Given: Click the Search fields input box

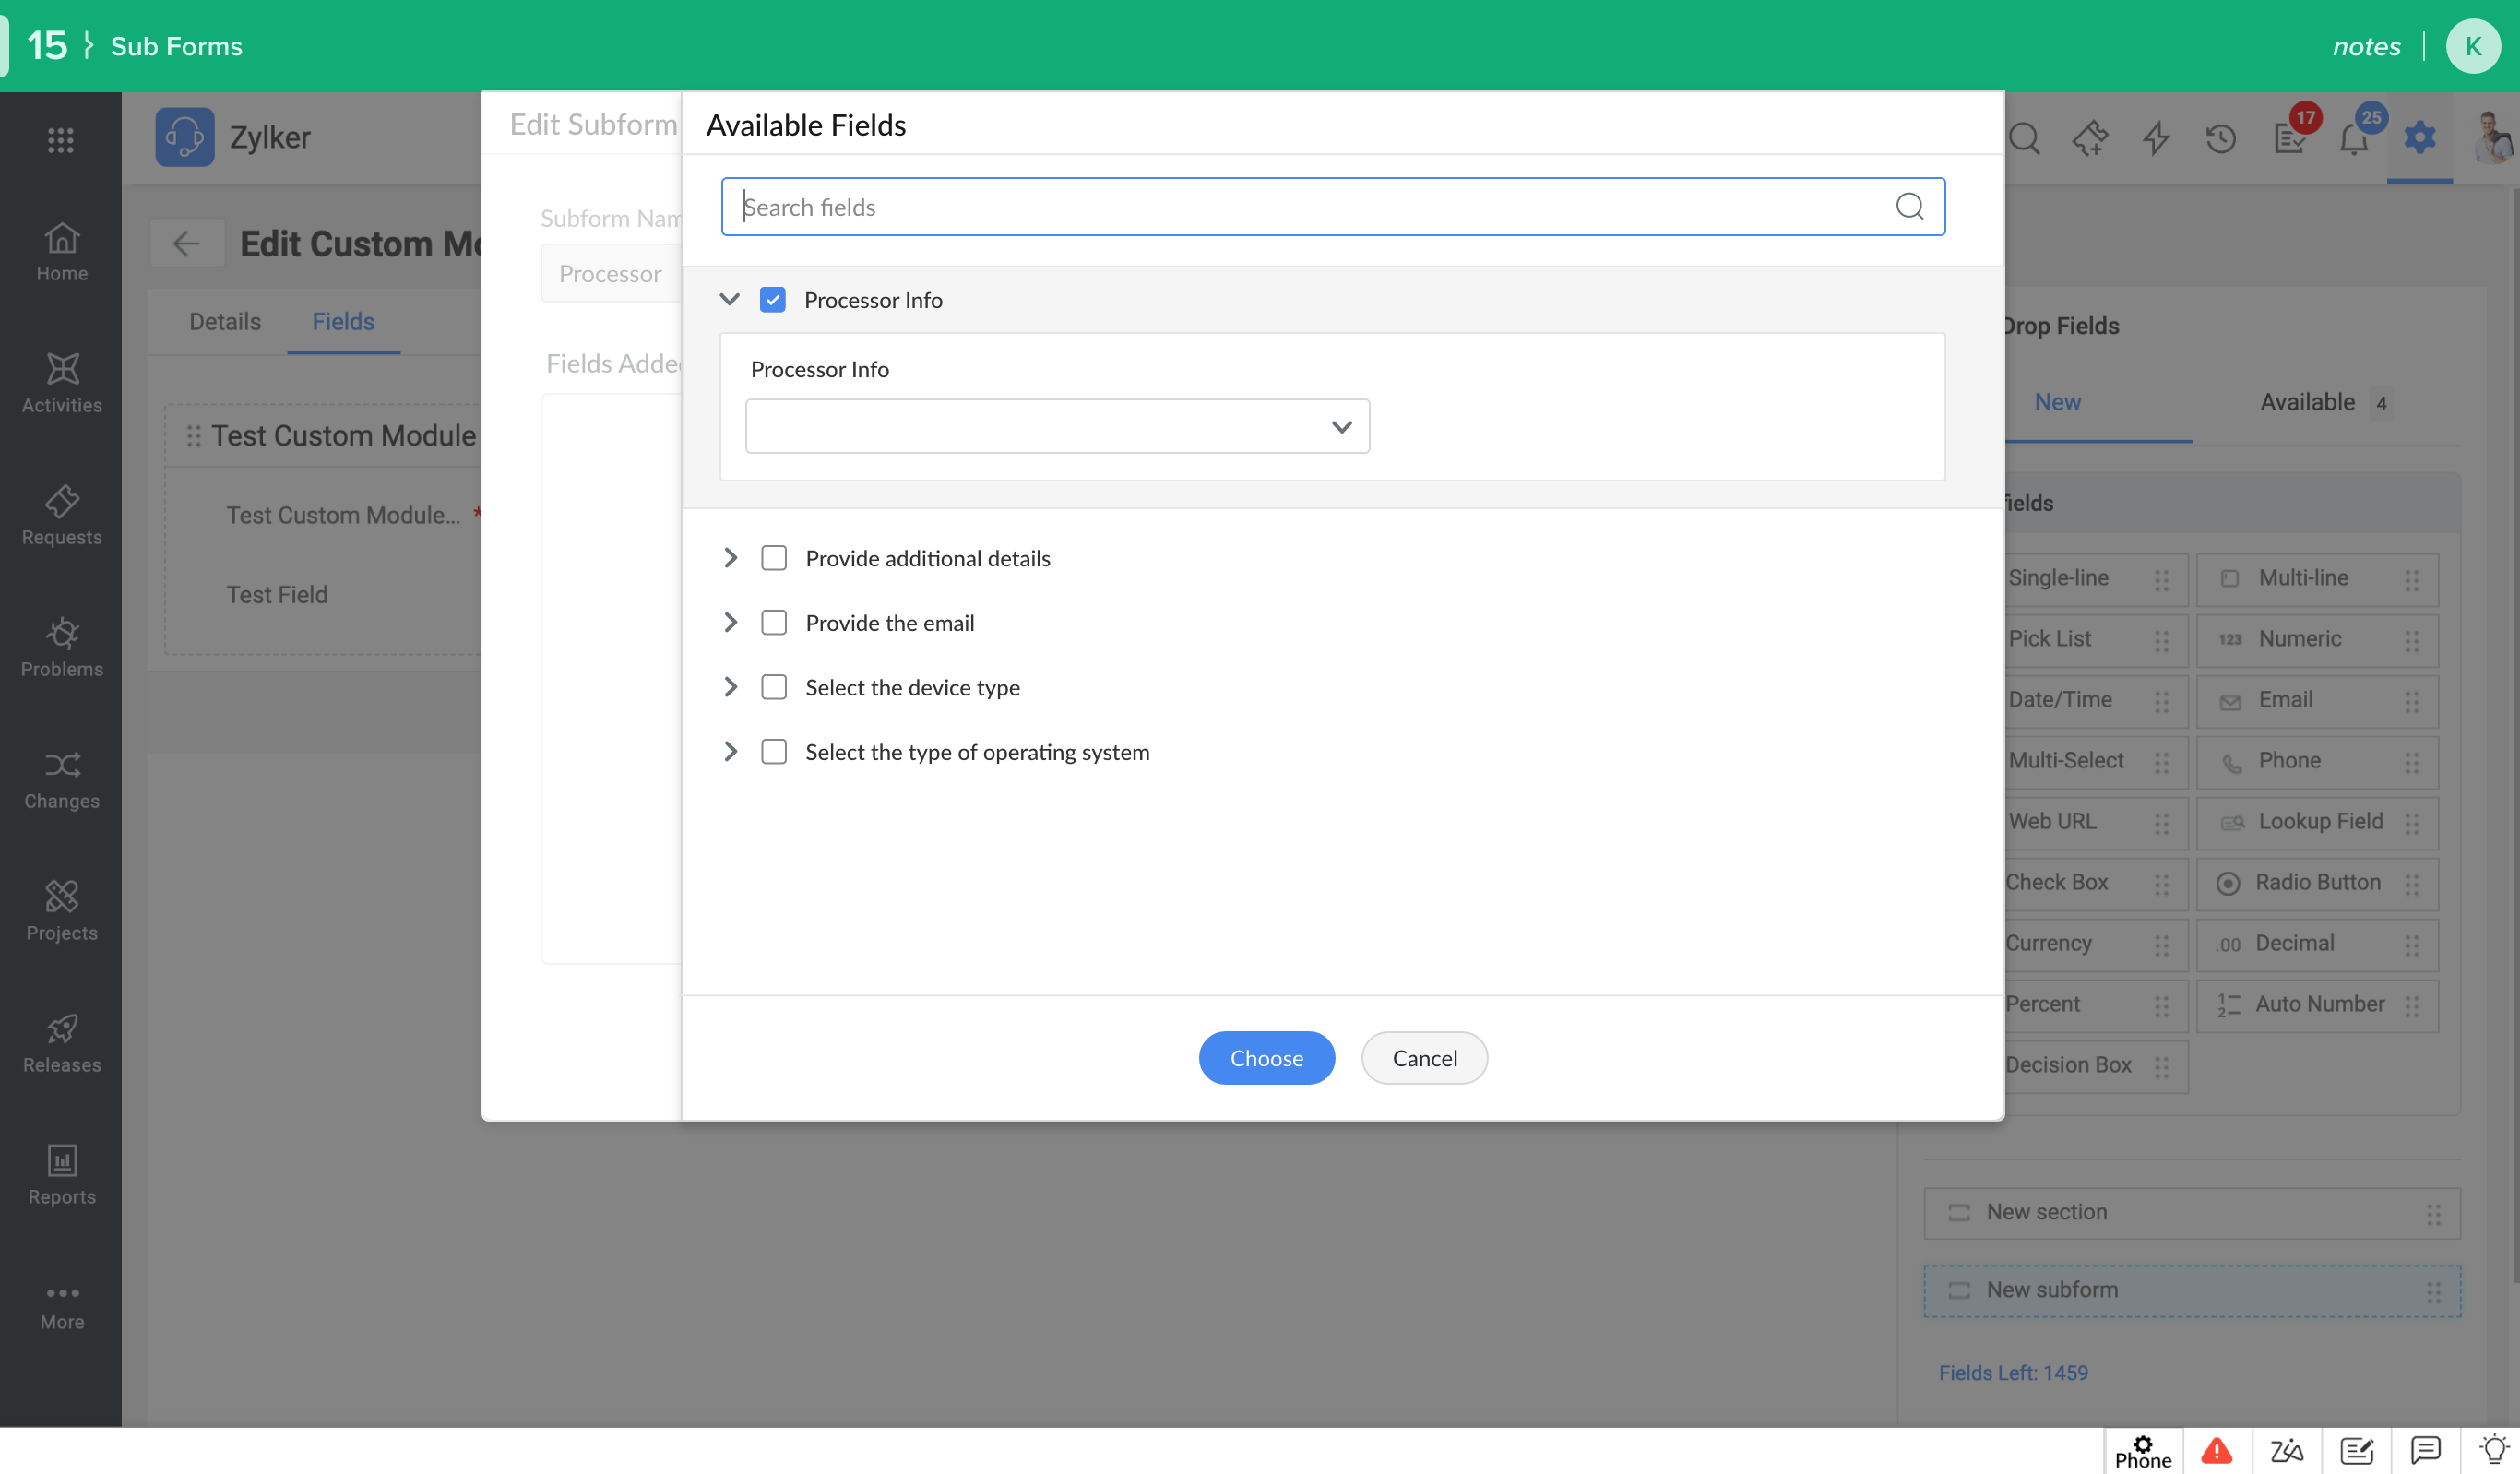Looking at the screenshot, I should 1310,207.
